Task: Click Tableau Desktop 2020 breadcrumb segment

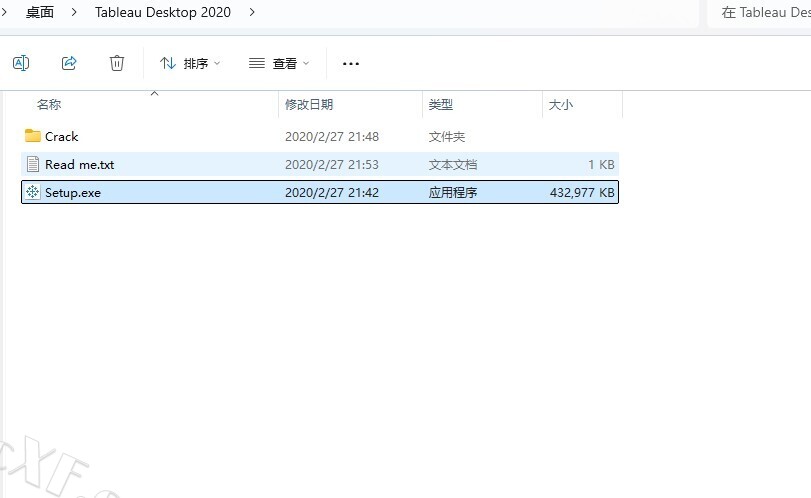Action: click(x=163, y=12)
